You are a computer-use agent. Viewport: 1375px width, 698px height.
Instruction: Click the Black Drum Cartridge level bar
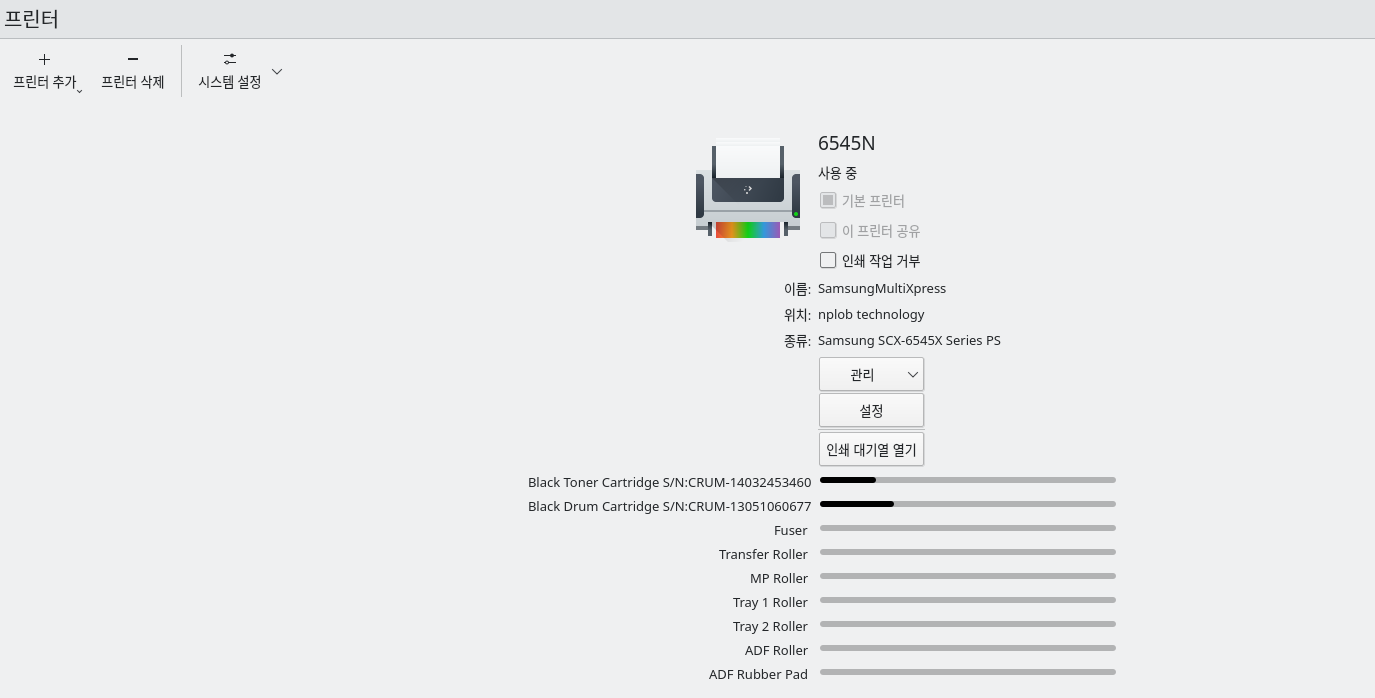[967, 504]
